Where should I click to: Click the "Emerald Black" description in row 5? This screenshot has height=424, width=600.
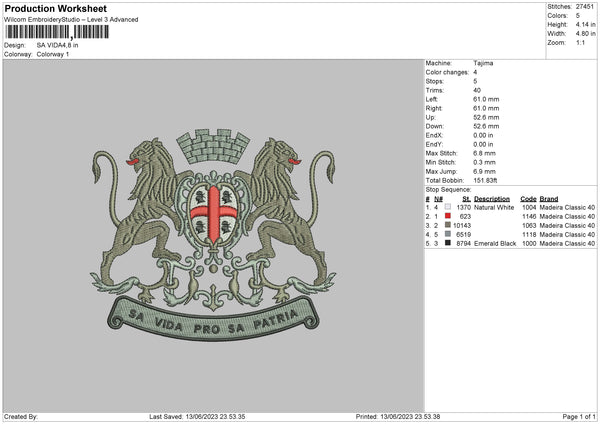pos(495,243)
